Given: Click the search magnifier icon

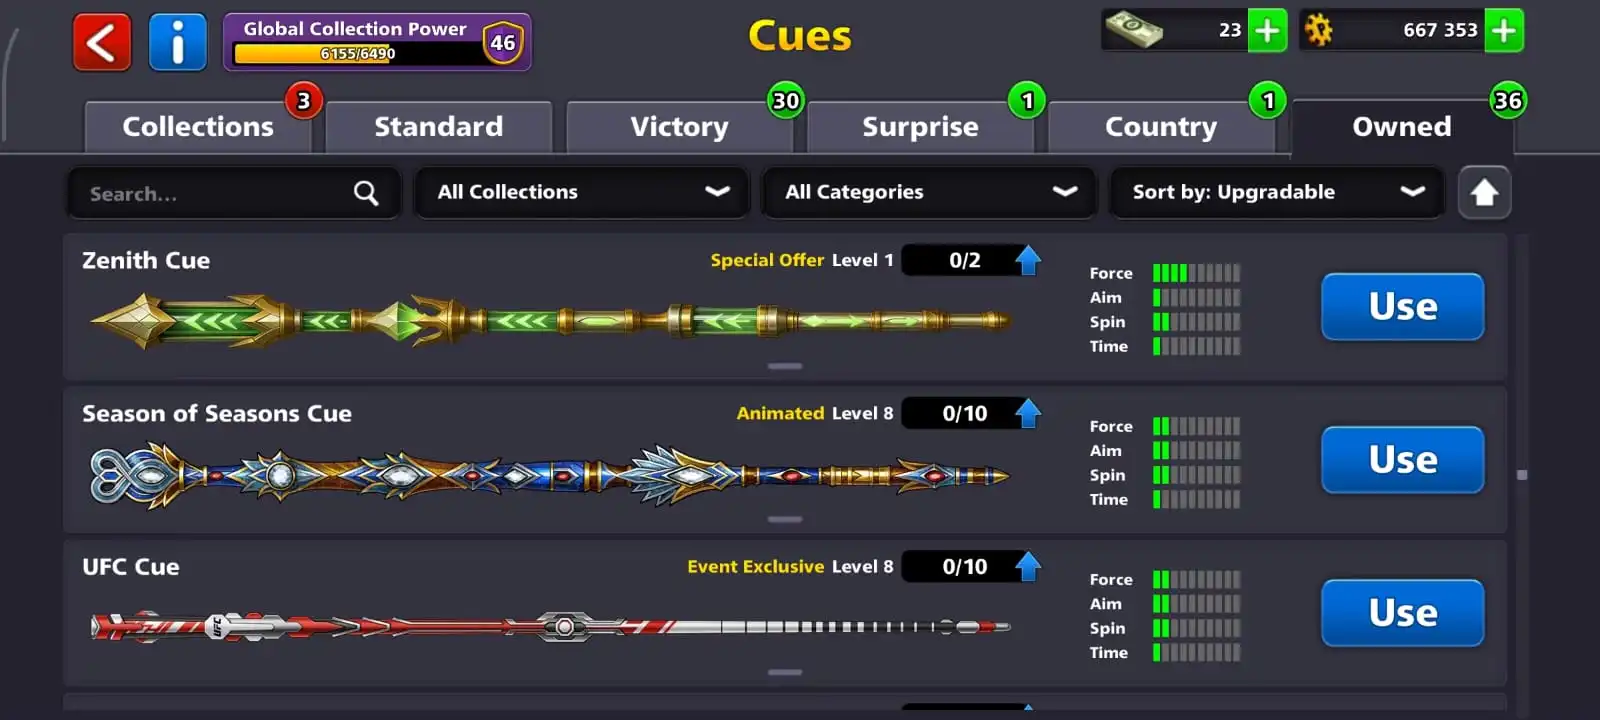Looking at the screenshot, I should (366, 193).
